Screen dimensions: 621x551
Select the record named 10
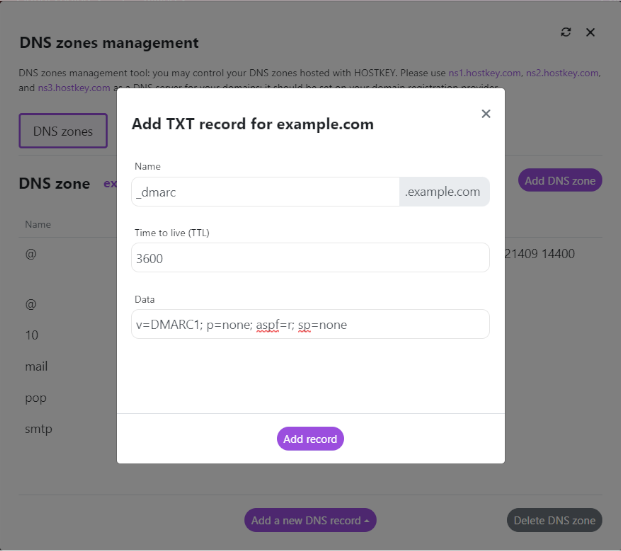coord(32,335)
